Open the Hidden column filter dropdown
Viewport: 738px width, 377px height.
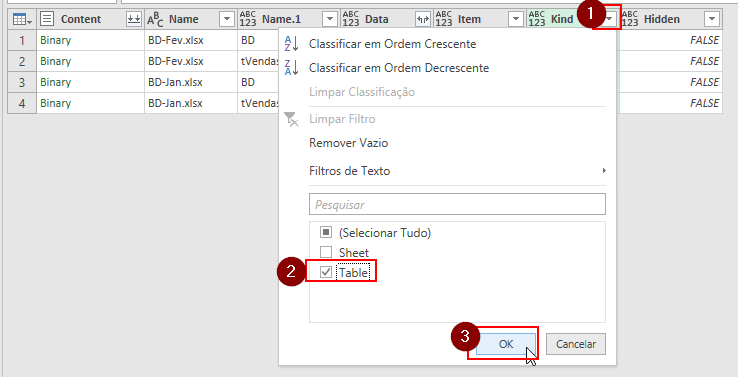(712, 19)
